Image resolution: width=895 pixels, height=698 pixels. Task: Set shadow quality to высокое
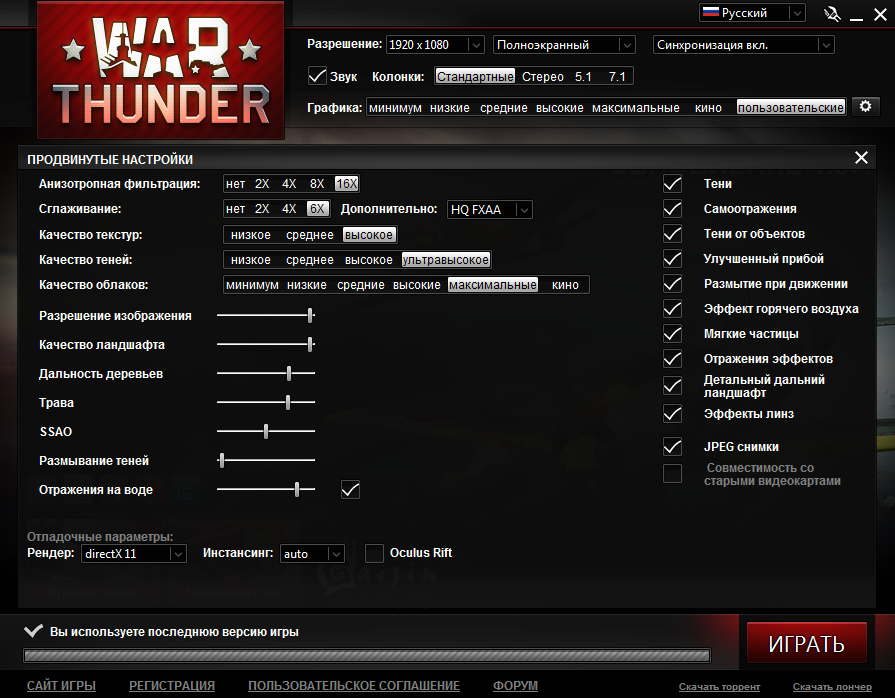coord(369,260)
